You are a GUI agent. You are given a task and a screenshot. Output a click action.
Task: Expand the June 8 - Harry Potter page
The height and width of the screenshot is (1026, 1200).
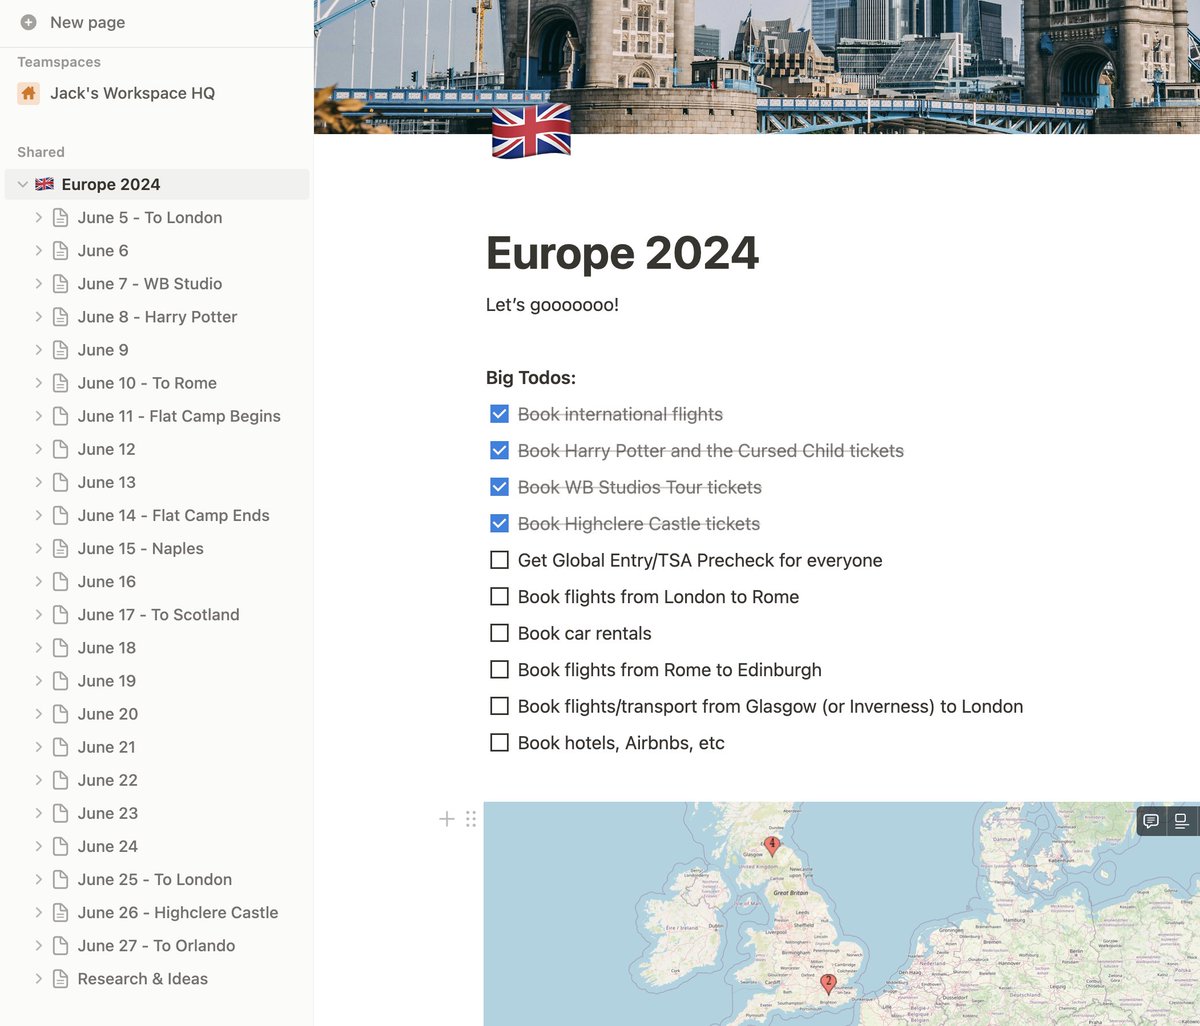click(38, 317)
